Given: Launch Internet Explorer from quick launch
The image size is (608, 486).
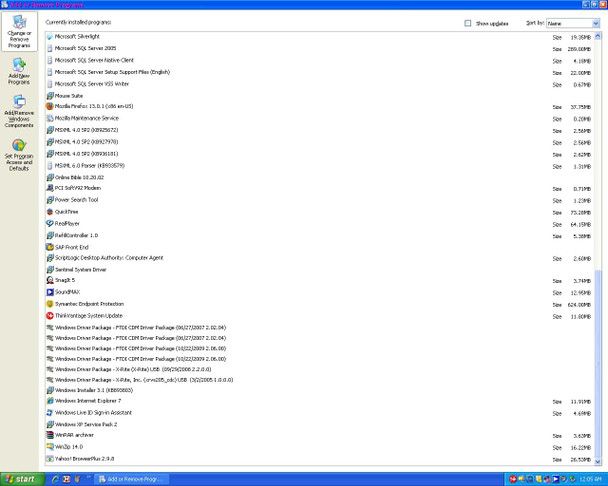Looking at the screenshot, I should pos(55,479).
